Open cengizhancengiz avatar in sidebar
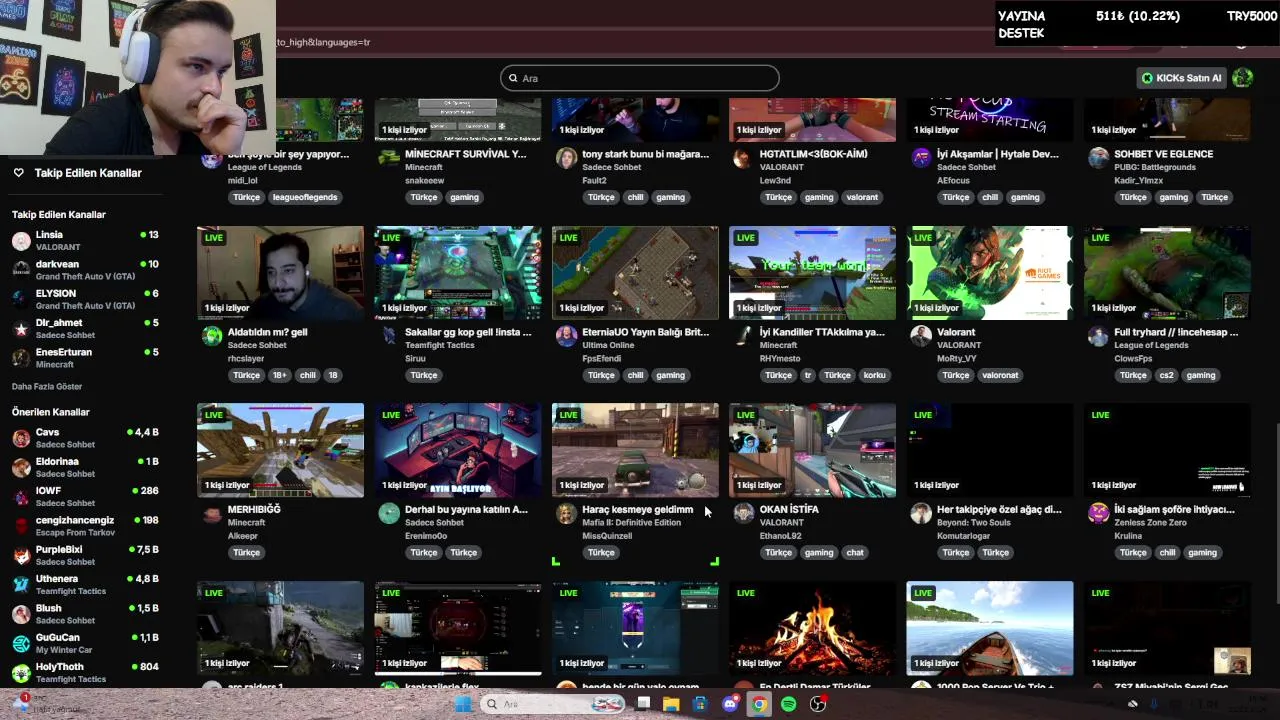Image resolution: width=1280 pixels, height=720 pixels. coord(21,526)
